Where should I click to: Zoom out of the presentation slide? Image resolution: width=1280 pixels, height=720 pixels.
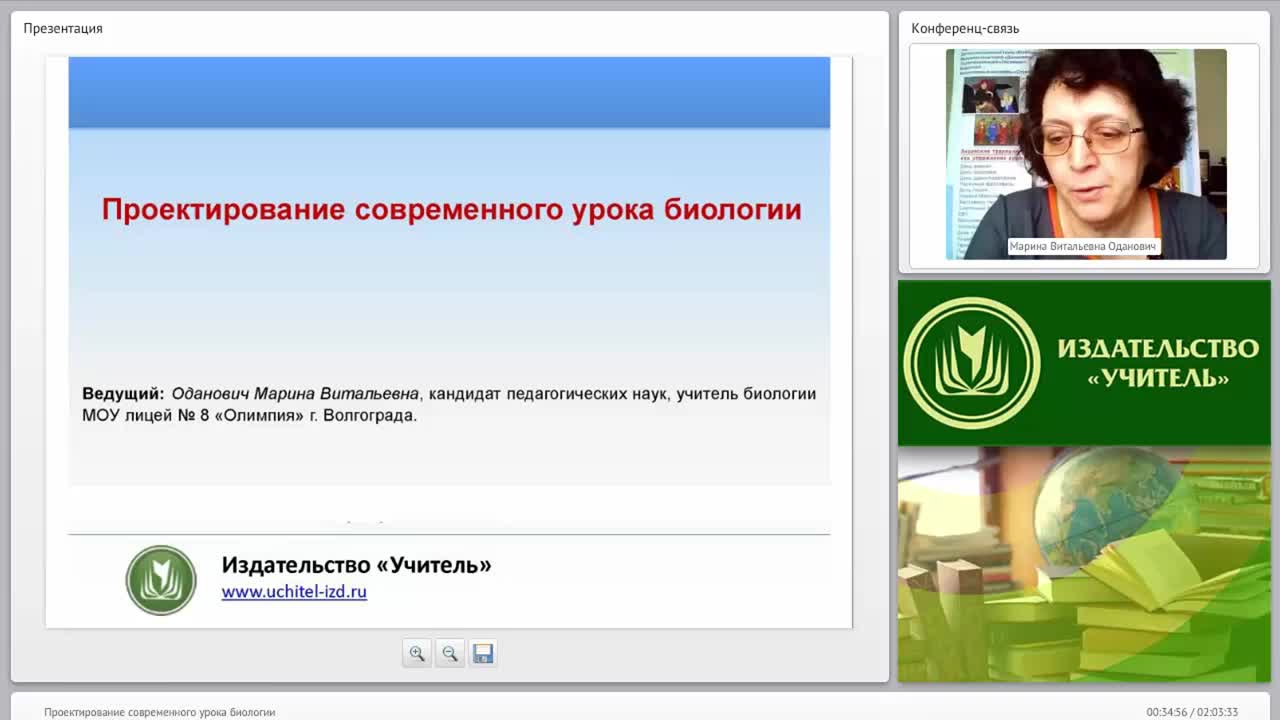pyautogui.click(x=450, y=653)
